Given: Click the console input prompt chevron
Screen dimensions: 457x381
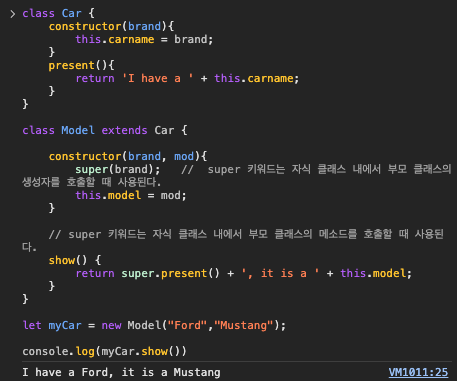Looking at the screenshot, I should click(x=12, y=14).
